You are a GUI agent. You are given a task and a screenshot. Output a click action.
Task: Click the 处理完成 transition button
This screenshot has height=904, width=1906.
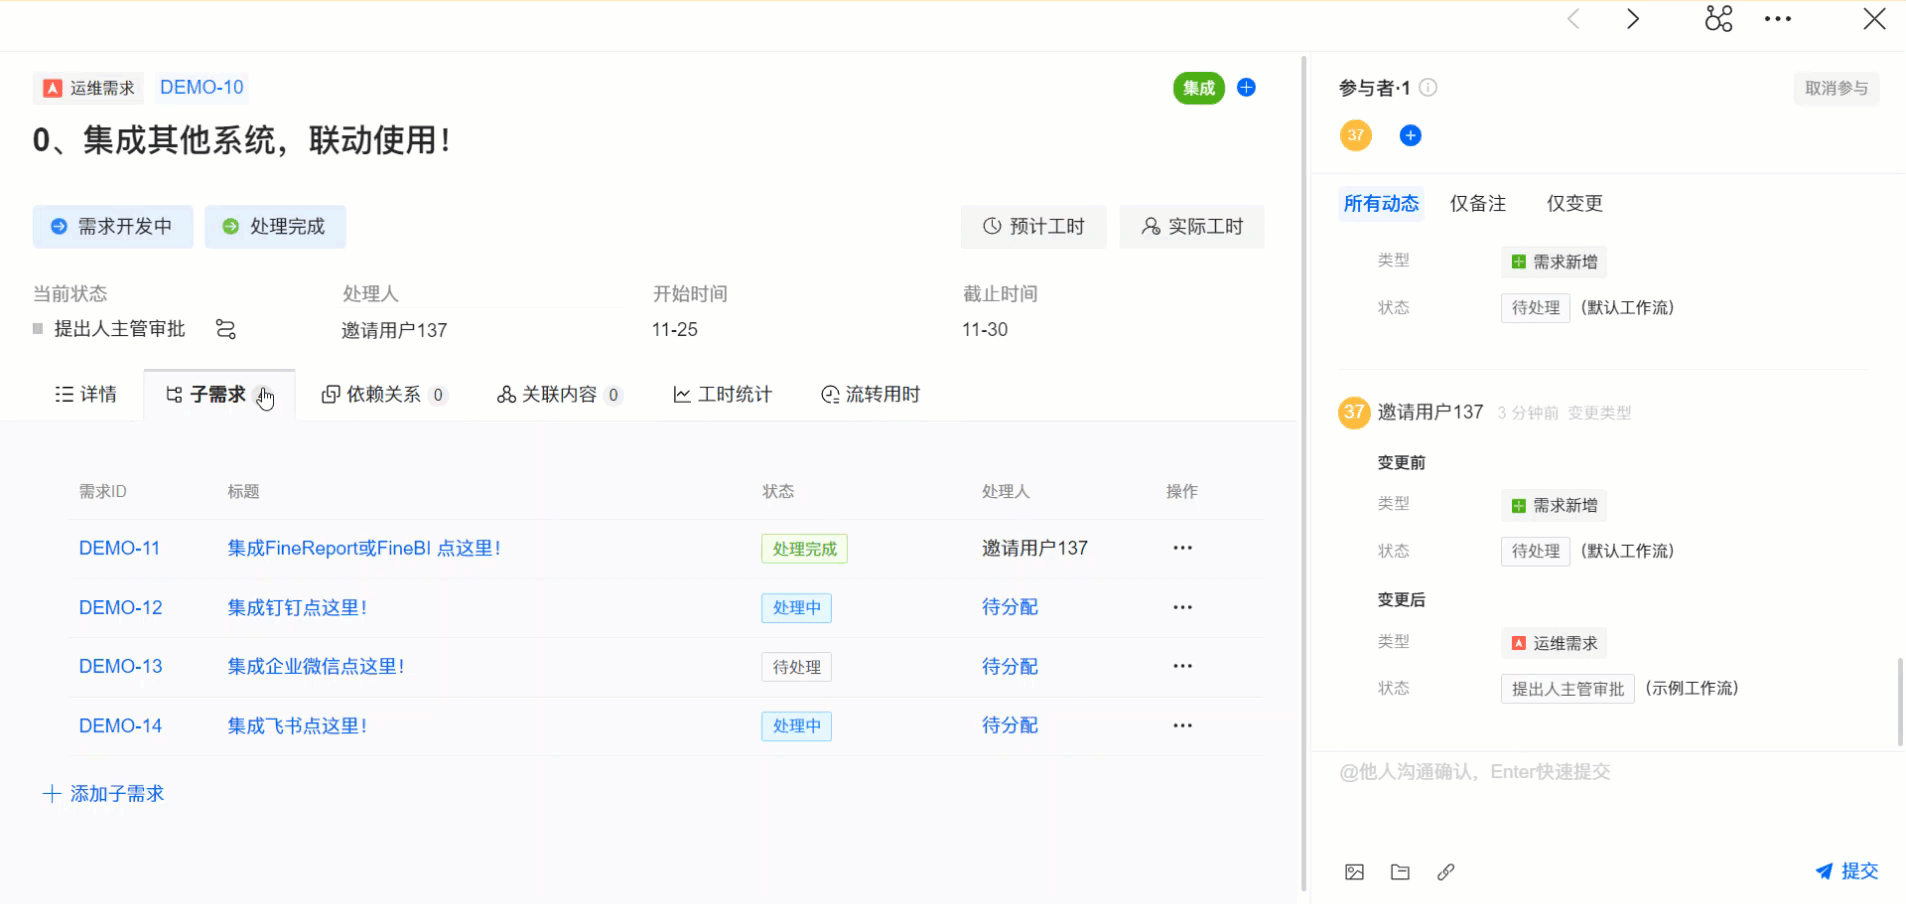tap(275, 227)
